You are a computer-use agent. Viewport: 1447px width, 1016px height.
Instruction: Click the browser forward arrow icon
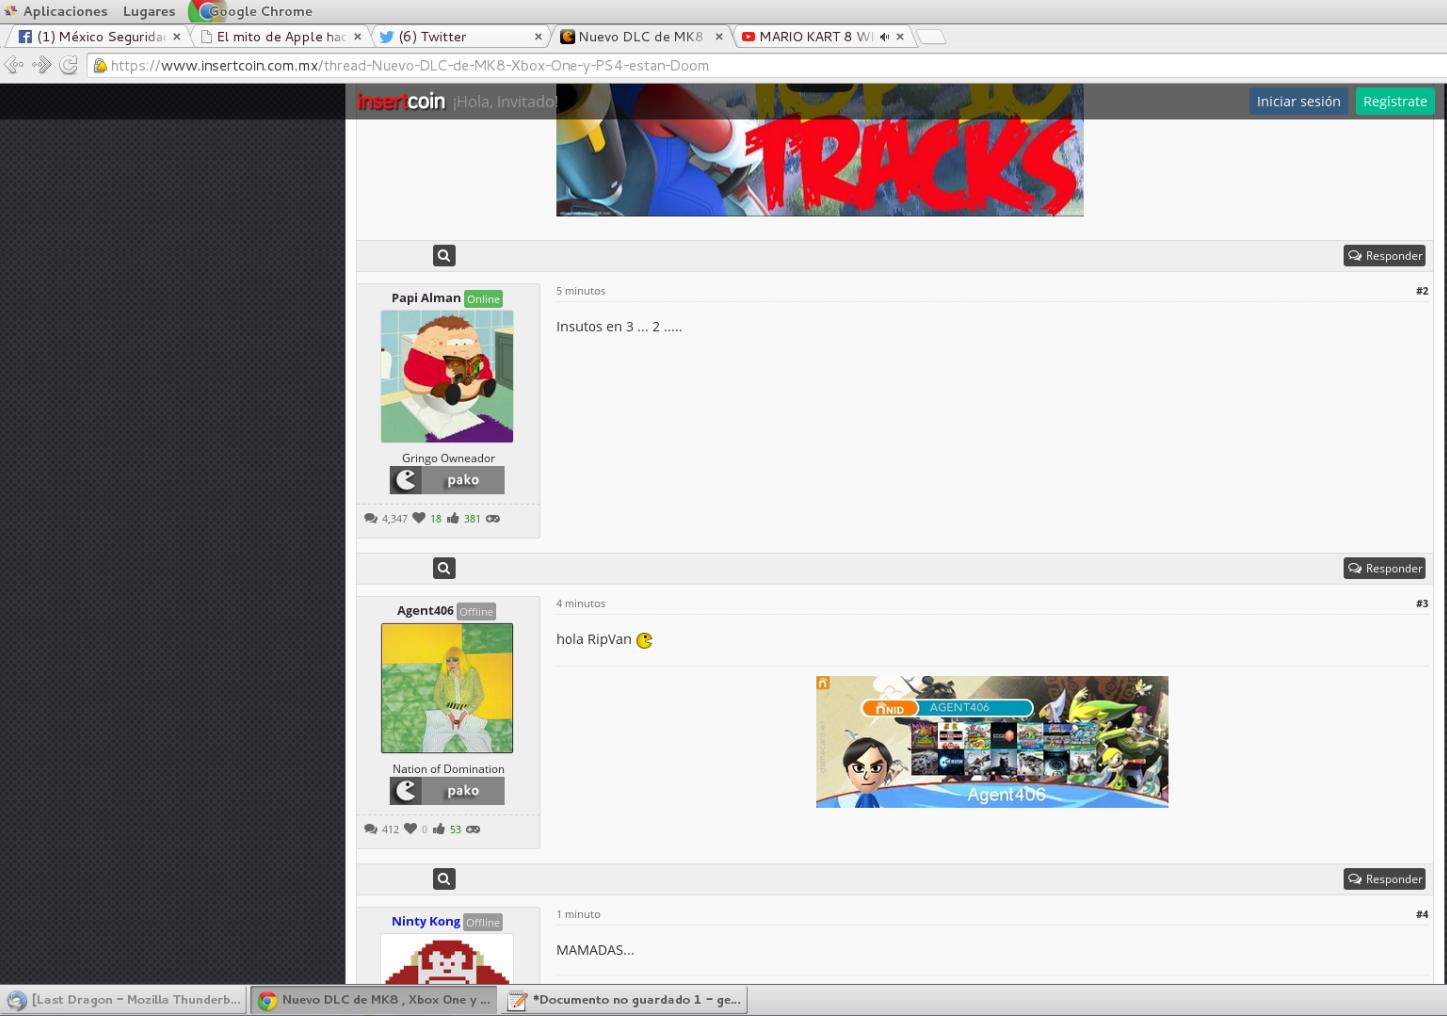click(x=42, y=65)
